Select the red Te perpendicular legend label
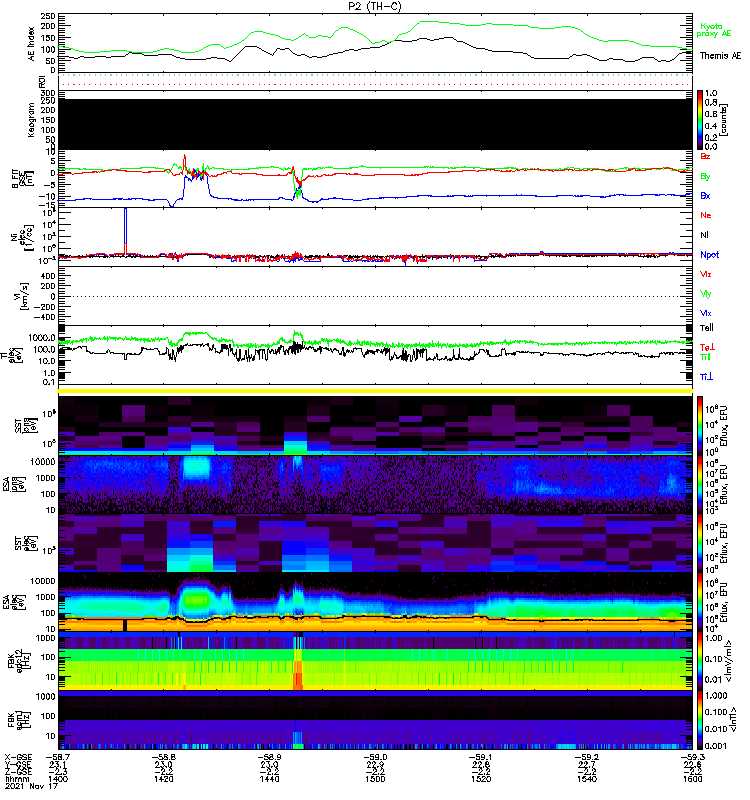 707,347
